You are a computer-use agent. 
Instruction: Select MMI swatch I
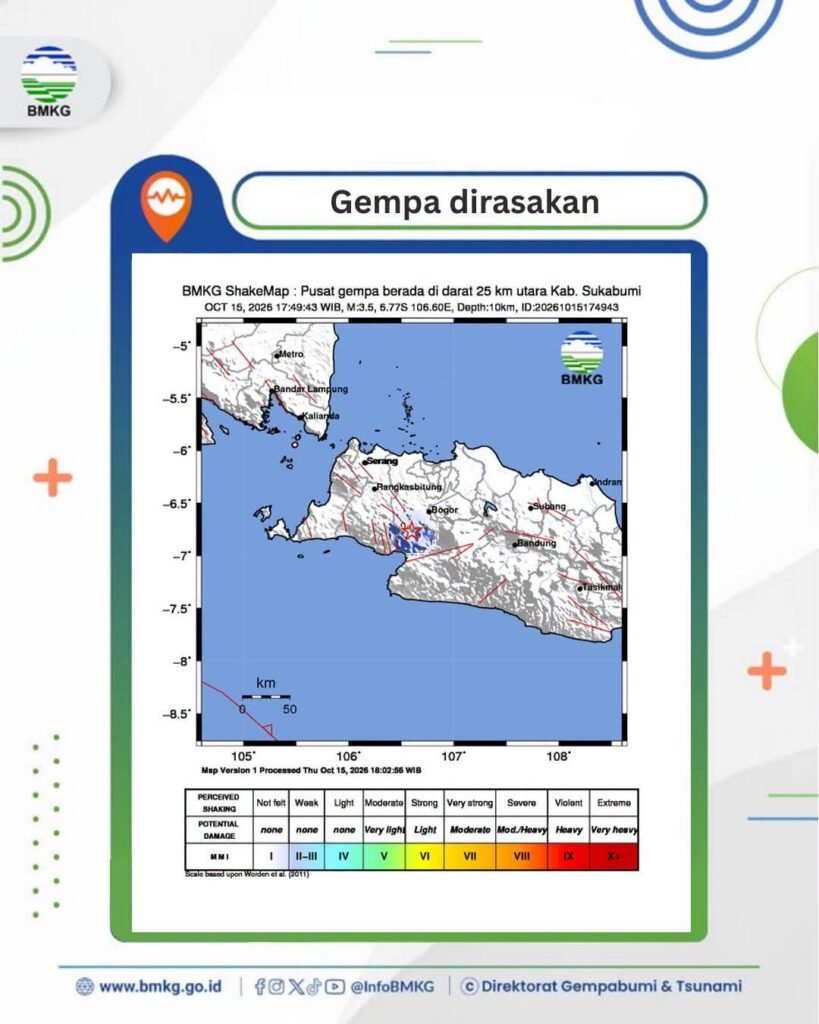(x=271, y=856)
